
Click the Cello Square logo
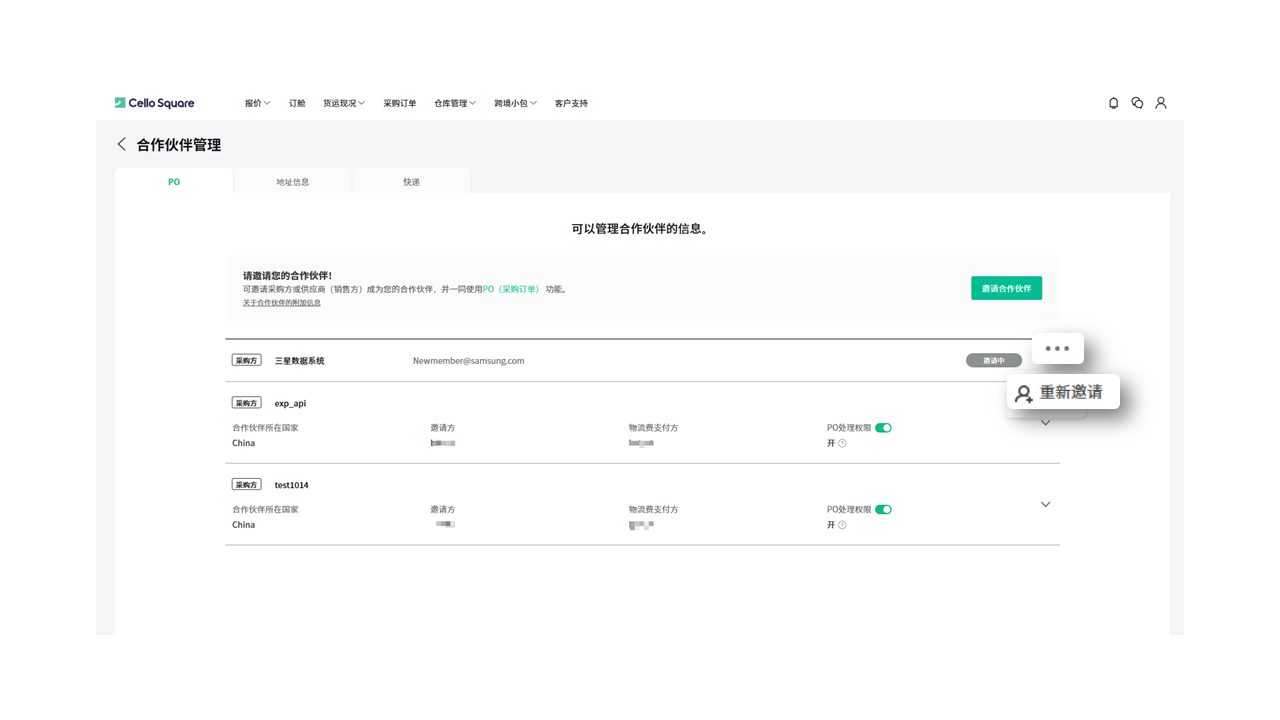pyautogui.click(x=154, y=103)
